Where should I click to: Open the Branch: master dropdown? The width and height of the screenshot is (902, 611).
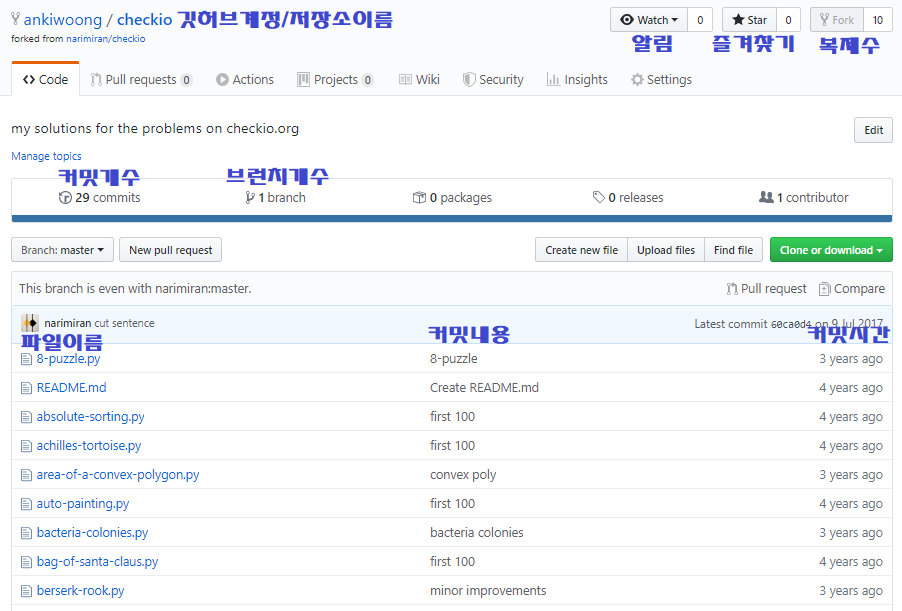click(x=62, y=250)
